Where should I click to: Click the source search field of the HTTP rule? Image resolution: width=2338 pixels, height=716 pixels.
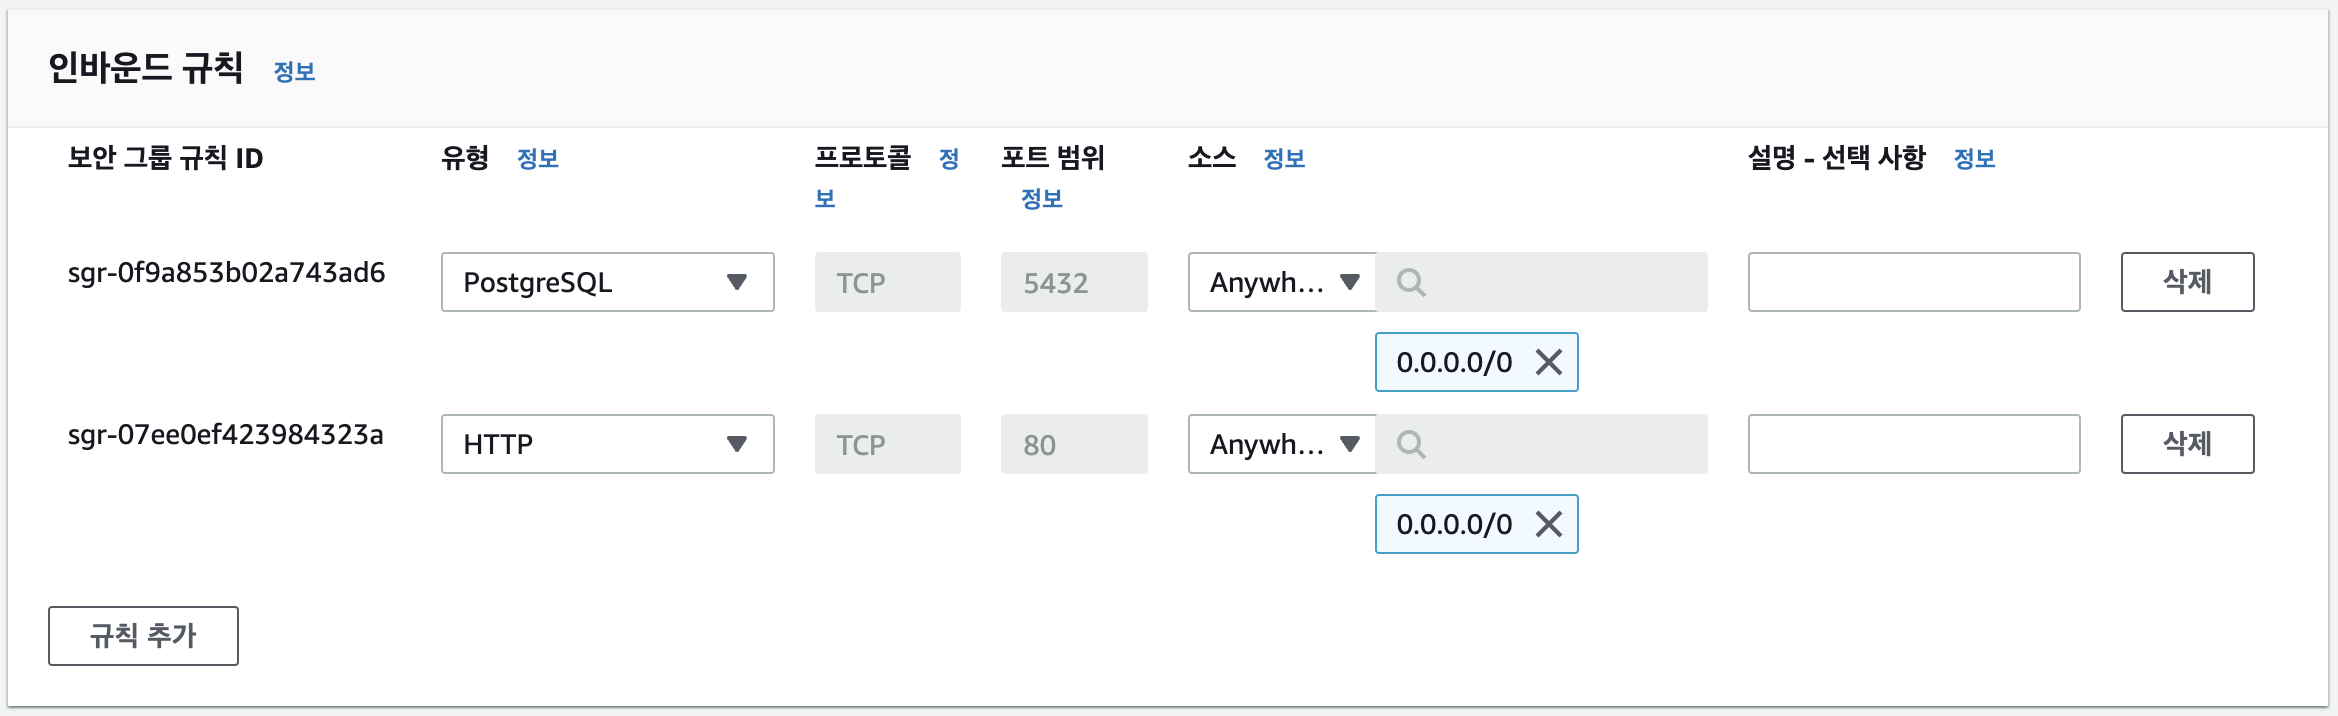[x=1542, y=444]
